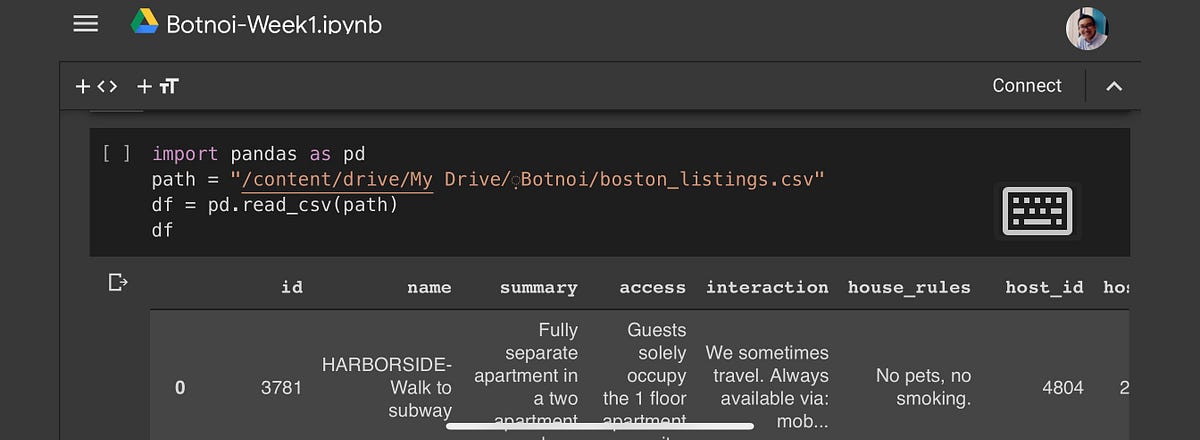The image size is (1200, 440).
Task: Collapse the header with the chevron
Action: tap(1114, 86)
